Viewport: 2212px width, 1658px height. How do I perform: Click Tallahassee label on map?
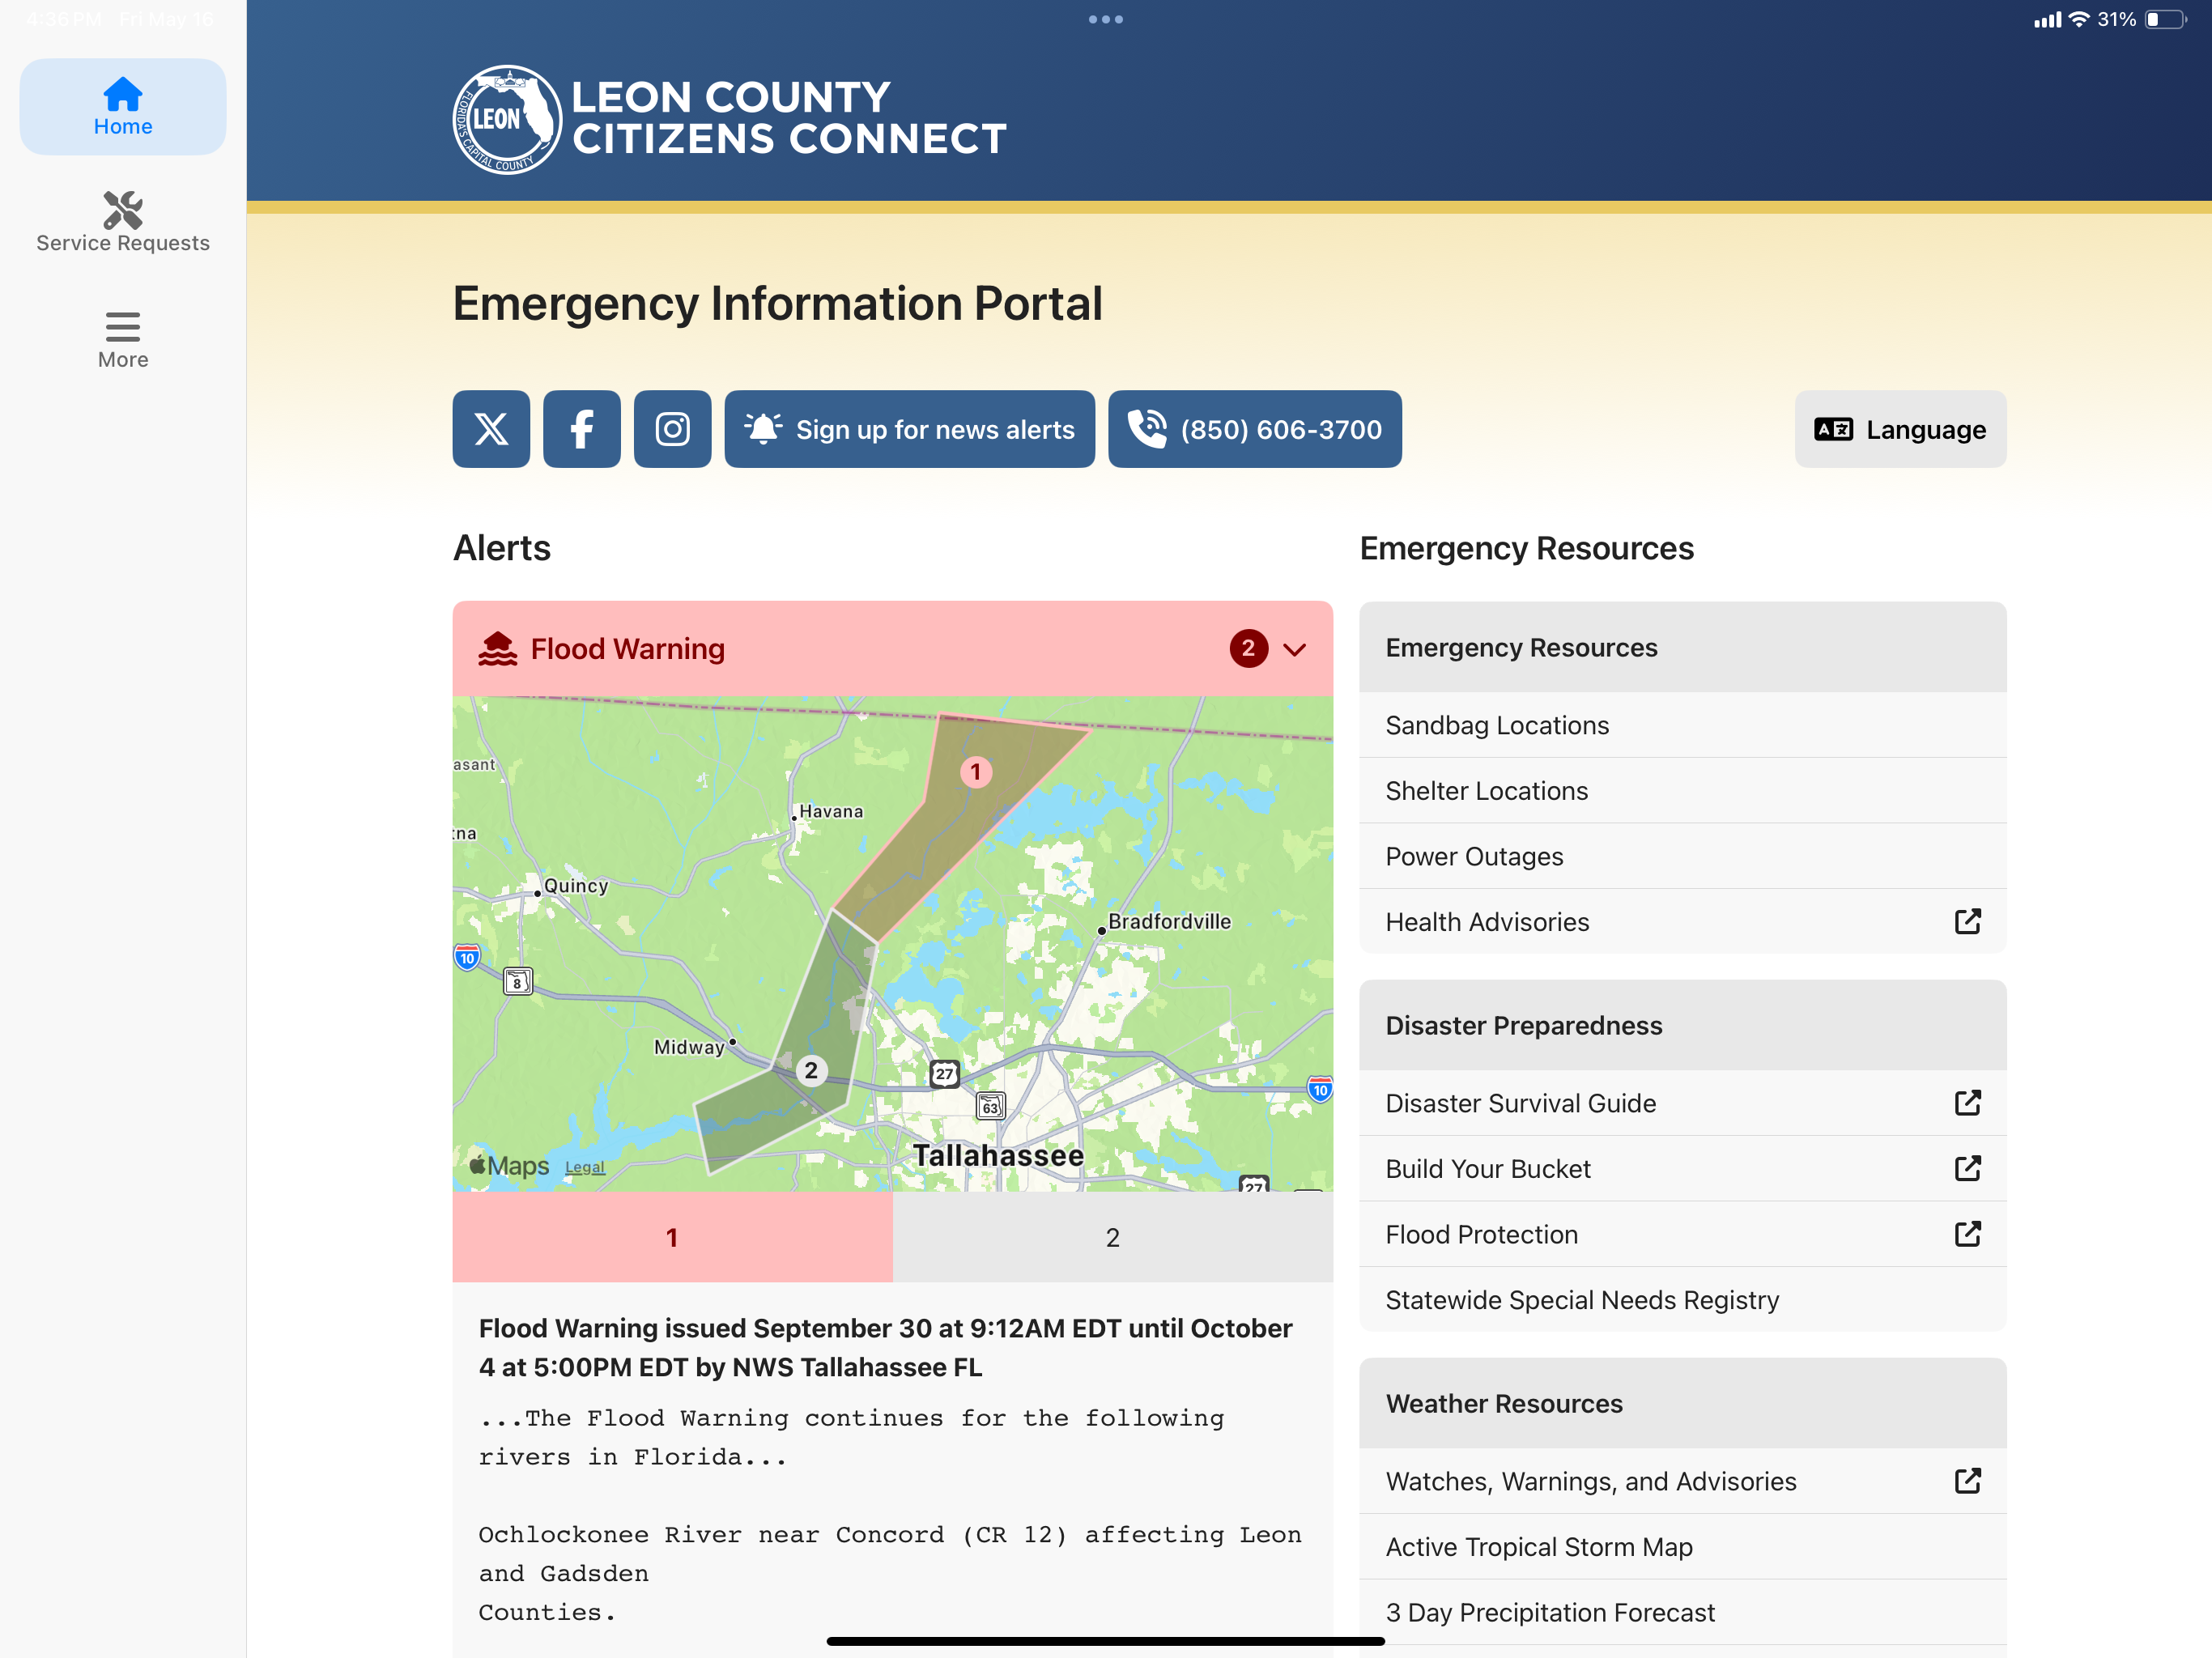(998, 1155)
